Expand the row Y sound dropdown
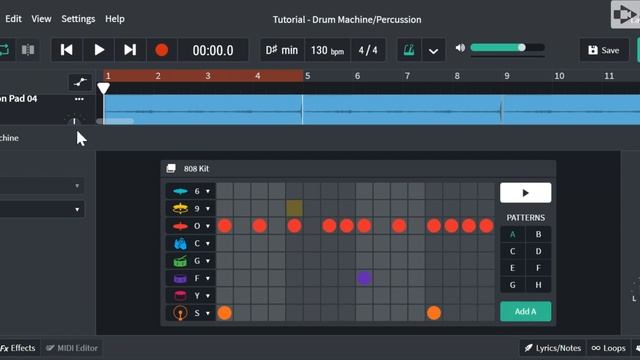Image resolution: width=640 pixels, height=360 pixels. pos(208,296)
